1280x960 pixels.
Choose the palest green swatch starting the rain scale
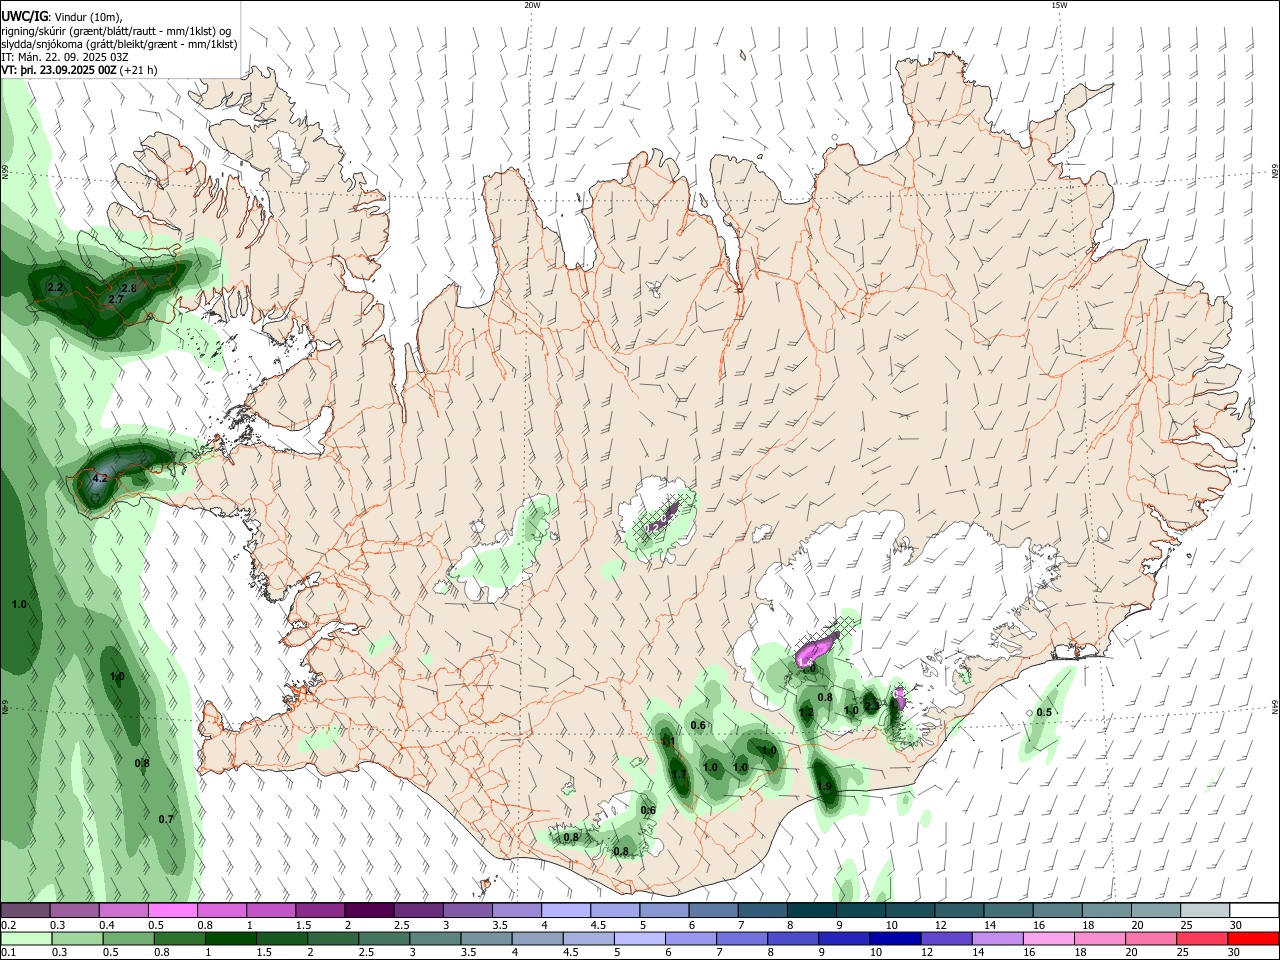[25, 938]
